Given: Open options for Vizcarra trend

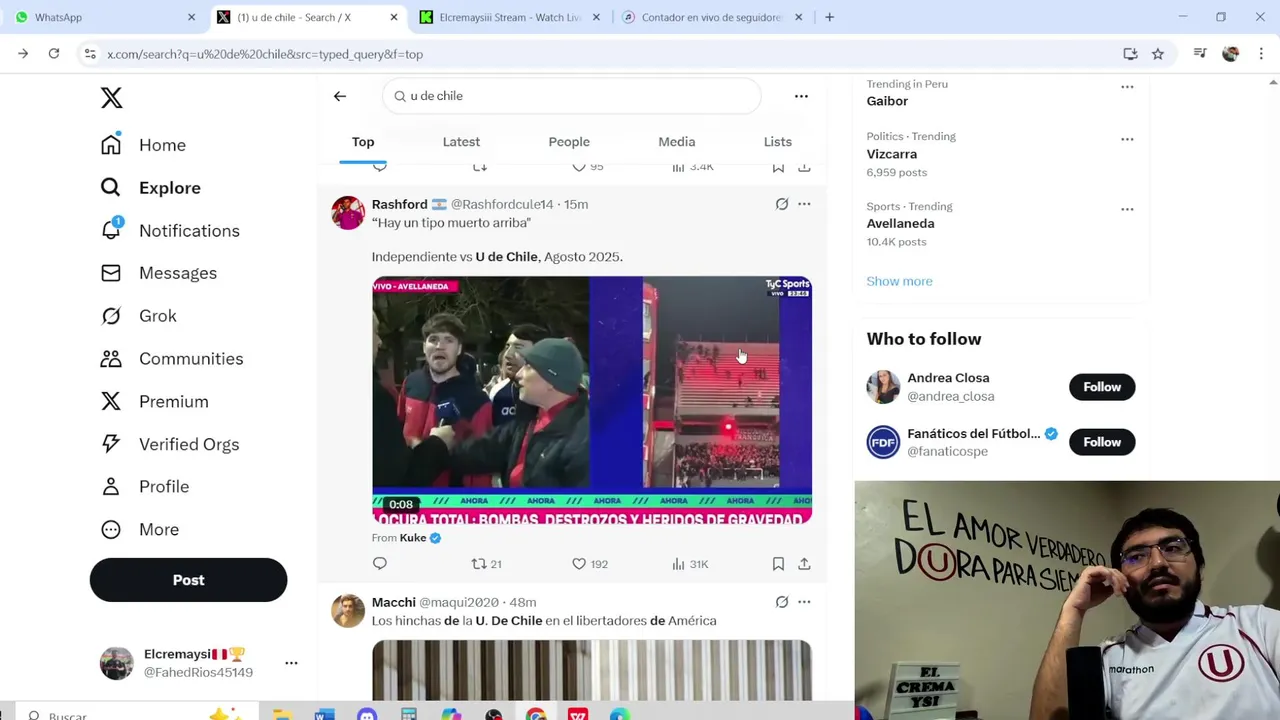Looking at the screenshot, I should [1127, 139].
